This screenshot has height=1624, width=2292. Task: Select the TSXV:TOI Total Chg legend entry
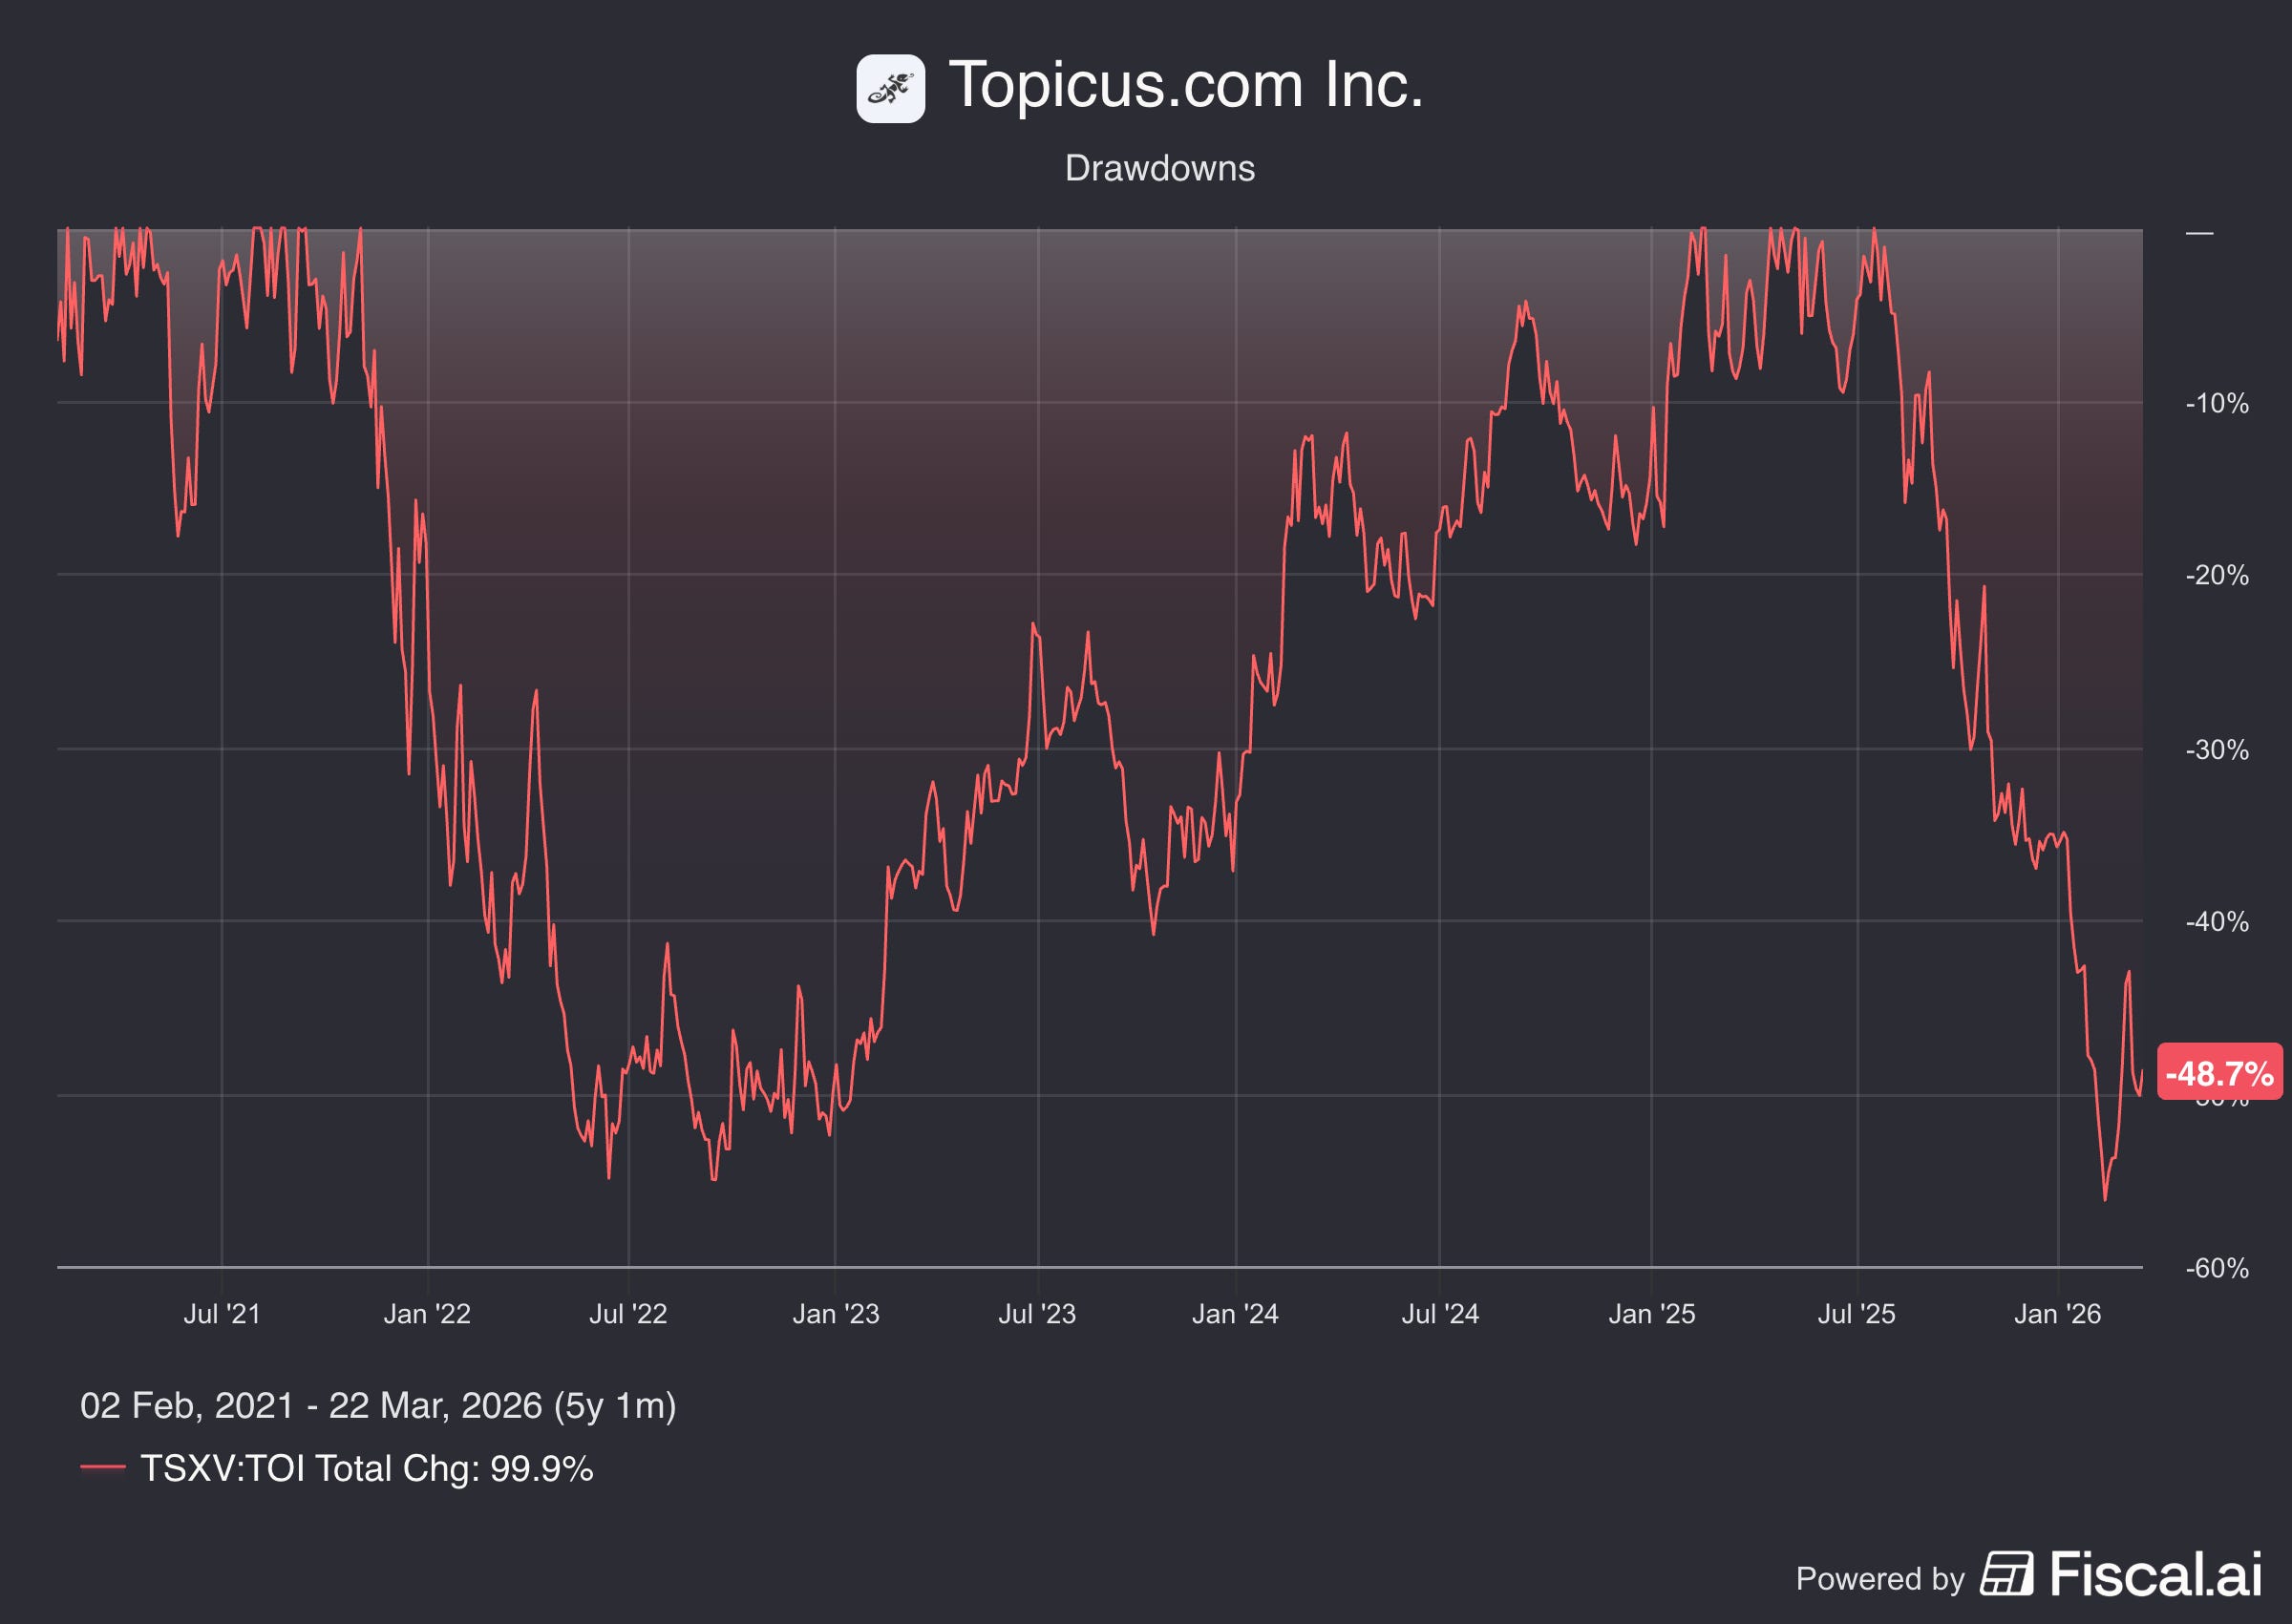click(x=366, y=1468)
